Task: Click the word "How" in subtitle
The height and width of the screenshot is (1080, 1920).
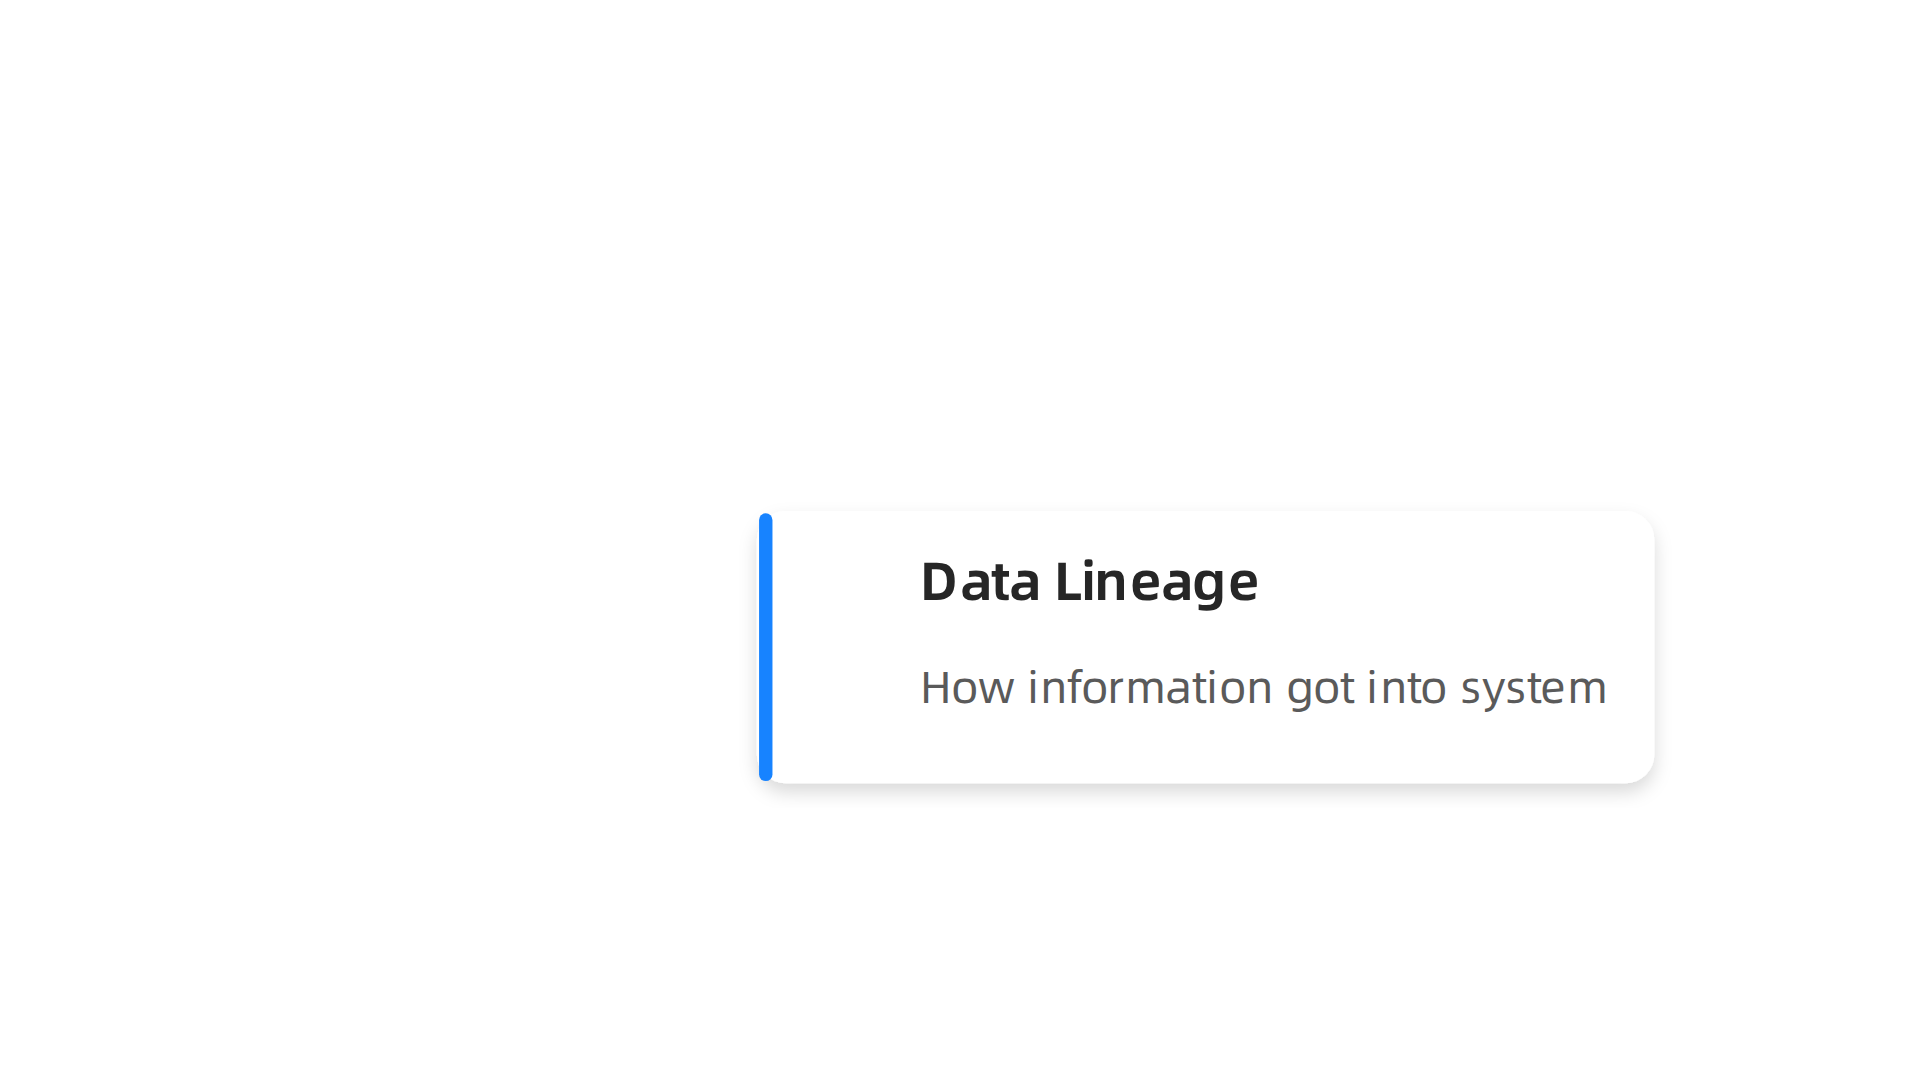Action: coord(967,688)
